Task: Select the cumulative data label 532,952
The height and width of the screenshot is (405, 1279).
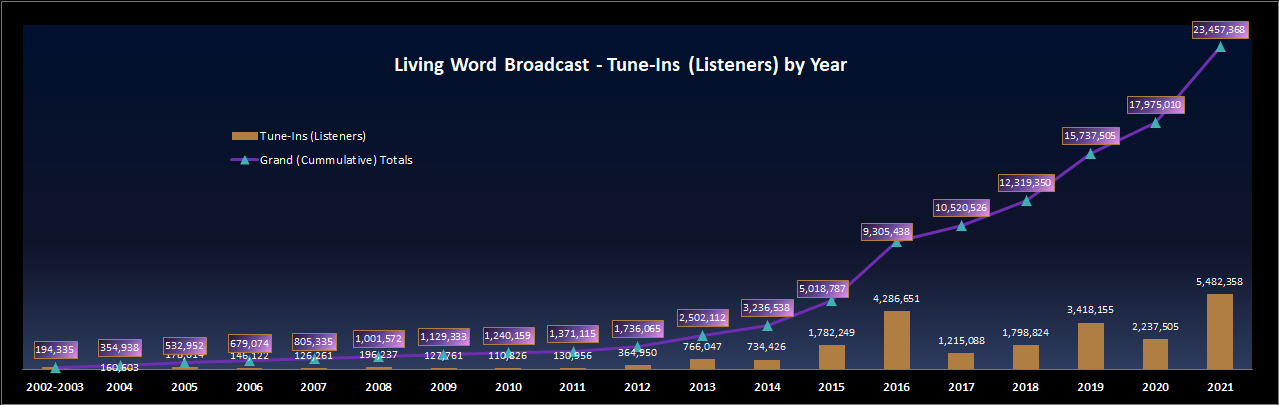Action: pos(184,347)
